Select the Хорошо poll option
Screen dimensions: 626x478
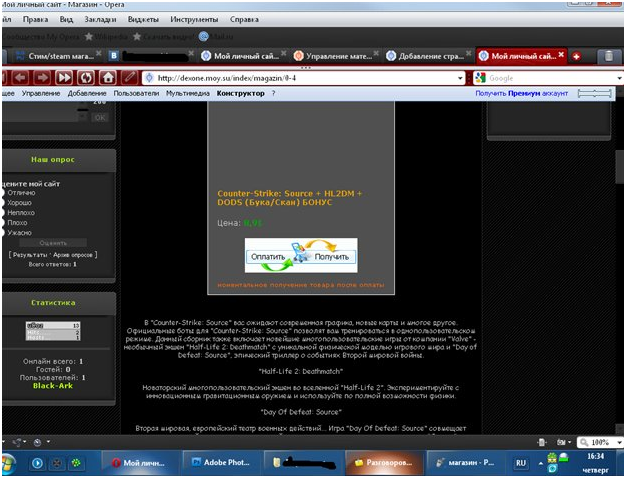point(3,203)
